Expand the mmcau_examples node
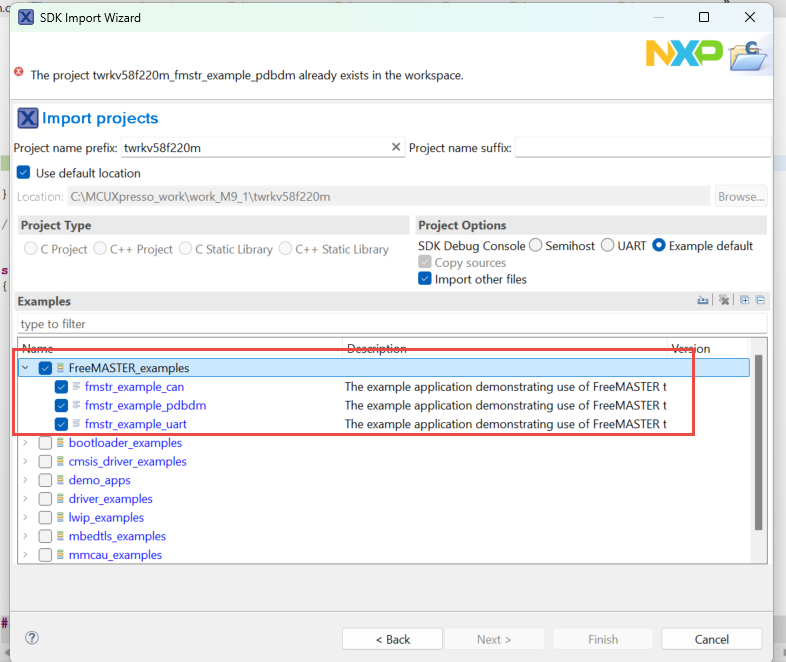This screenshot has height=662, width=786. 25,555
